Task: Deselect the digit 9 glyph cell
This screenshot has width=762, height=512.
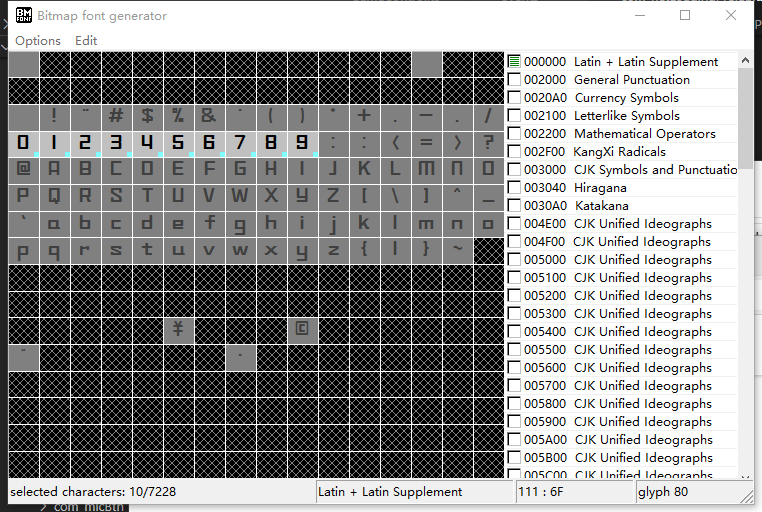Action: click(303, 143)
